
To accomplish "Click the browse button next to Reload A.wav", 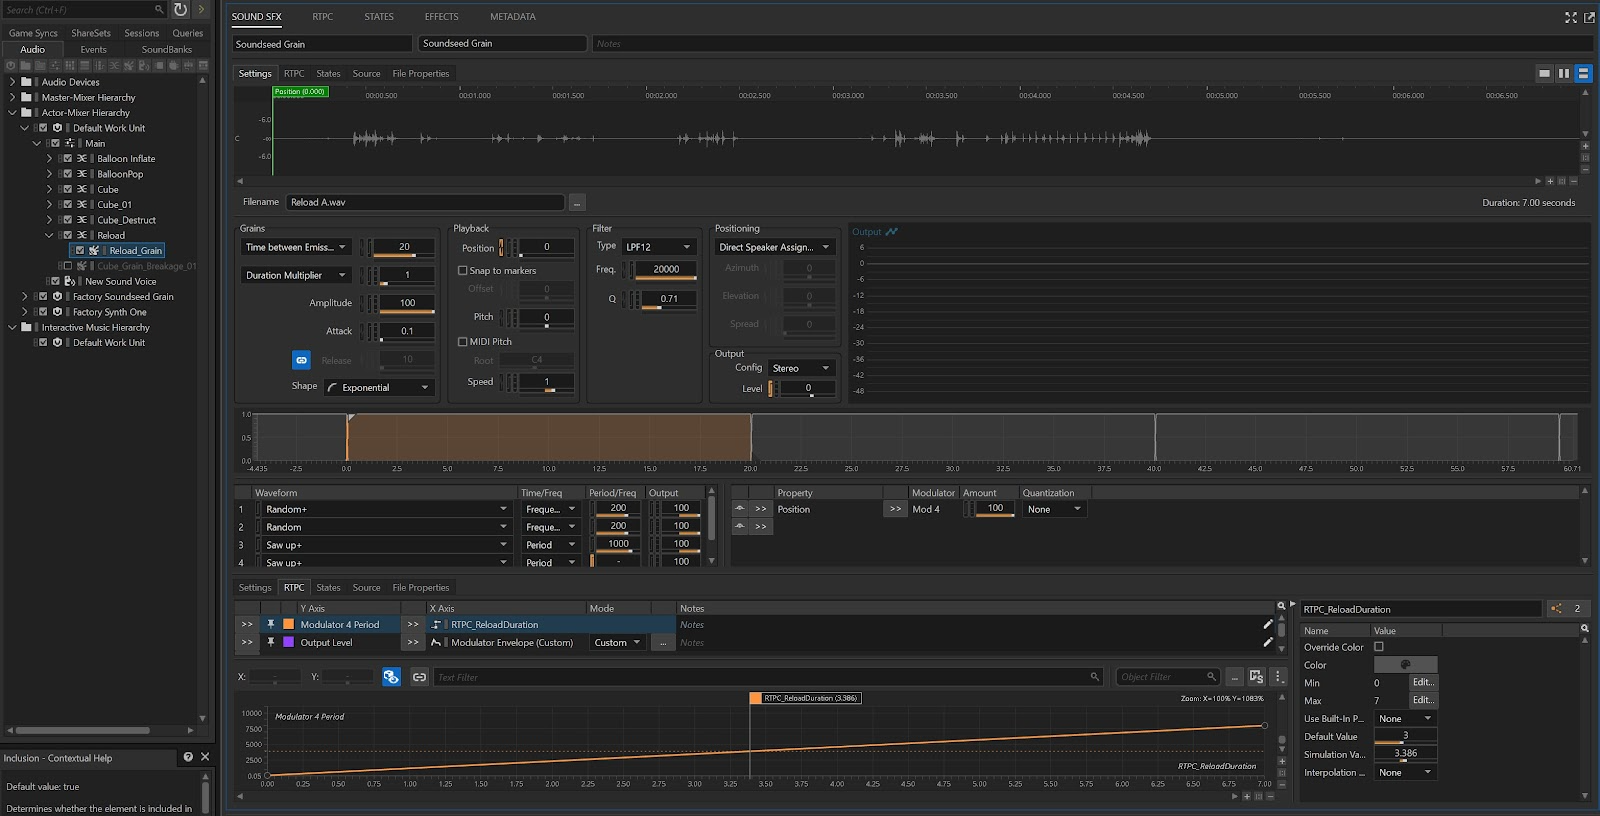I will tap(577, 203).
